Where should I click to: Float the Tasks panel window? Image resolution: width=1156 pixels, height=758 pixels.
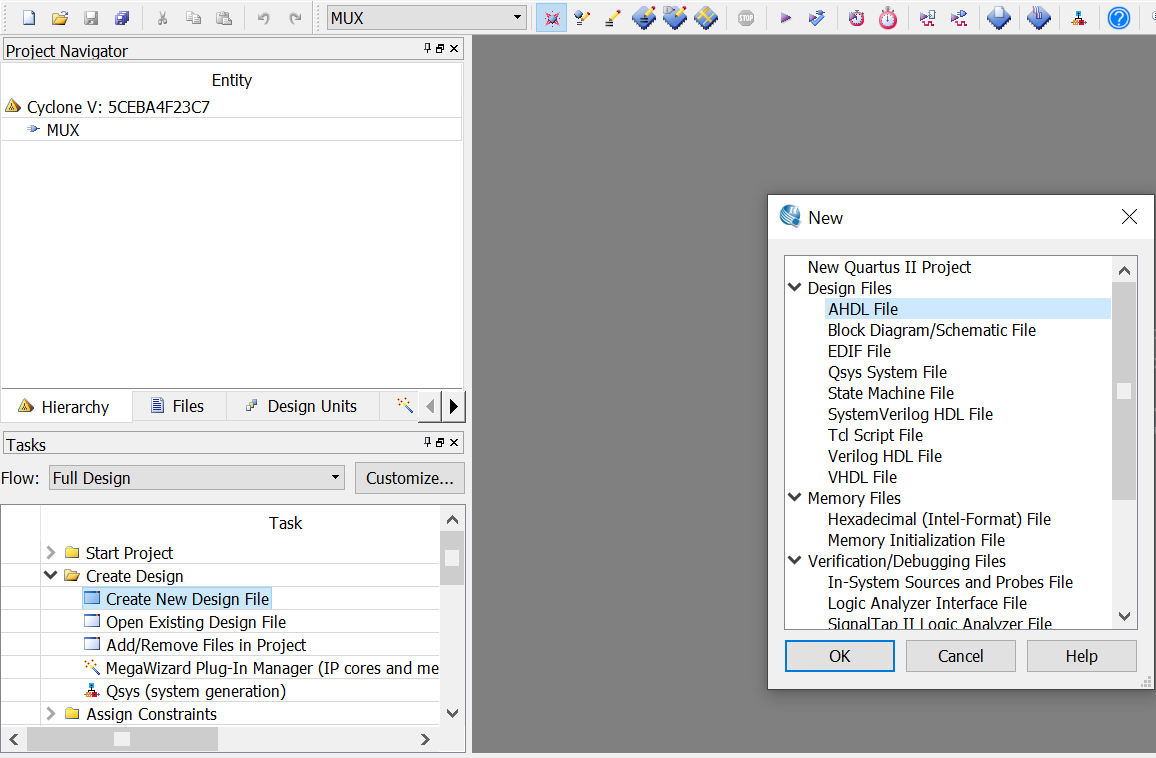click(x=440, y=442)
